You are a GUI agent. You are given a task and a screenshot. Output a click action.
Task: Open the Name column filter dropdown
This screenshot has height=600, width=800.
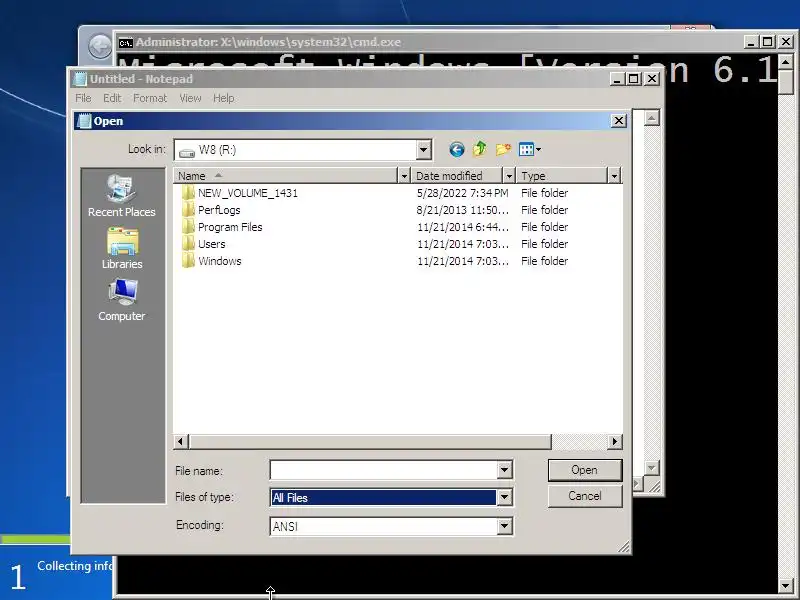point(404,176)
